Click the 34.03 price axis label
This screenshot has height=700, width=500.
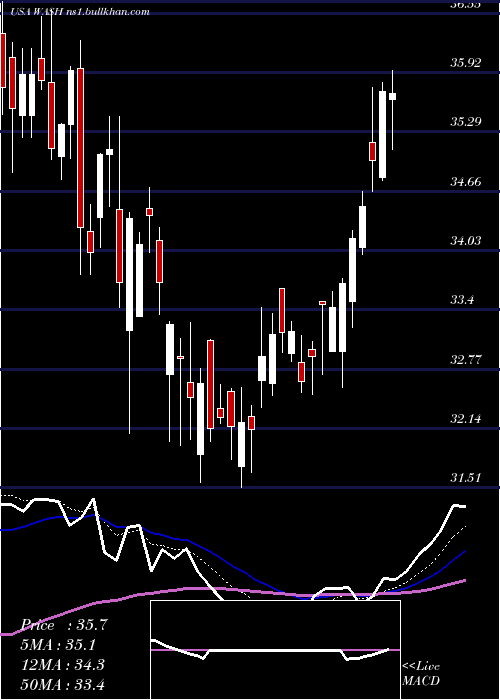(x=466, y=241)
